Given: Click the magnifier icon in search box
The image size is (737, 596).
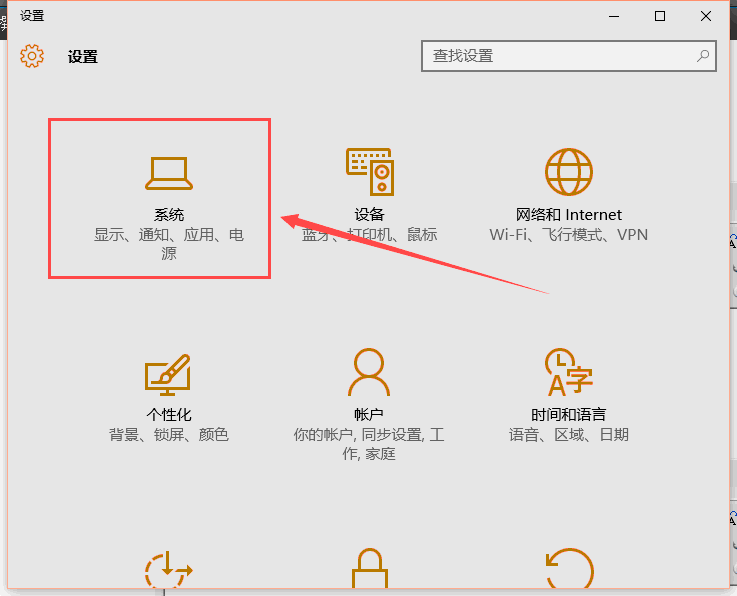Looking at the screenshot, I should tap(703, 56).
